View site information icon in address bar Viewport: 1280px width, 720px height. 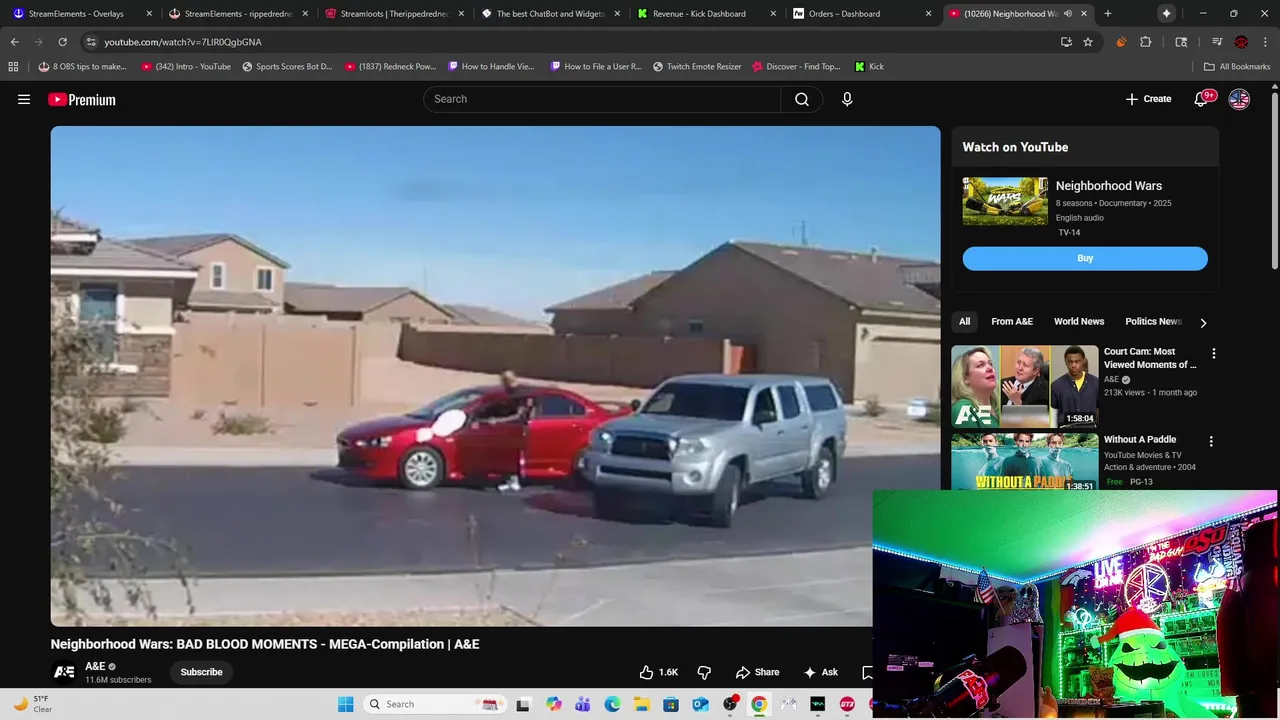[x=91, y=42]
